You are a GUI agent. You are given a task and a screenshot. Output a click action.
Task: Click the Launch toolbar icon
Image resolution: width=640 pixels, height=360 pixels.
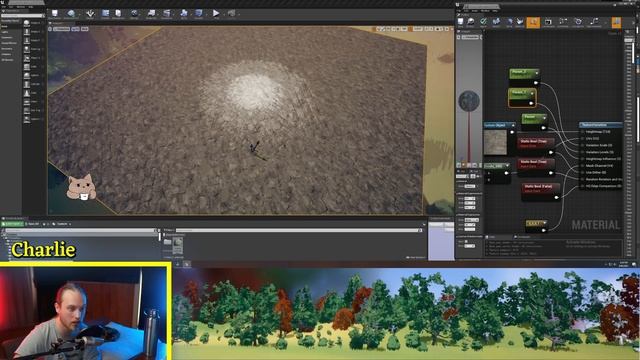coord(231,14)
